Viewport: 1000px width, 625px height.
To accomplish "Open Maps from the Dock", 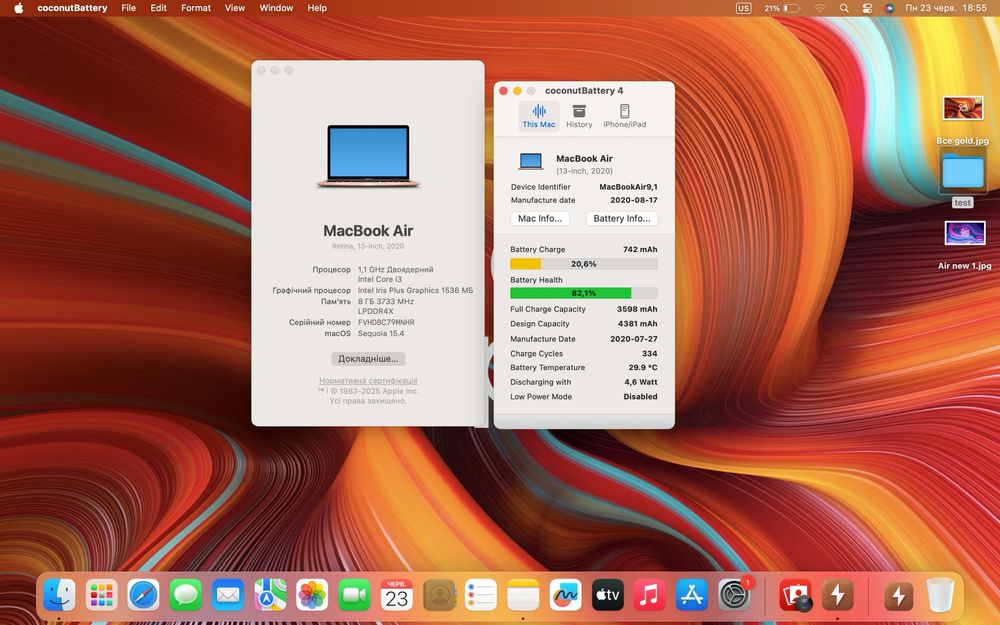I will pyautogui.click(x=270, y=595).
